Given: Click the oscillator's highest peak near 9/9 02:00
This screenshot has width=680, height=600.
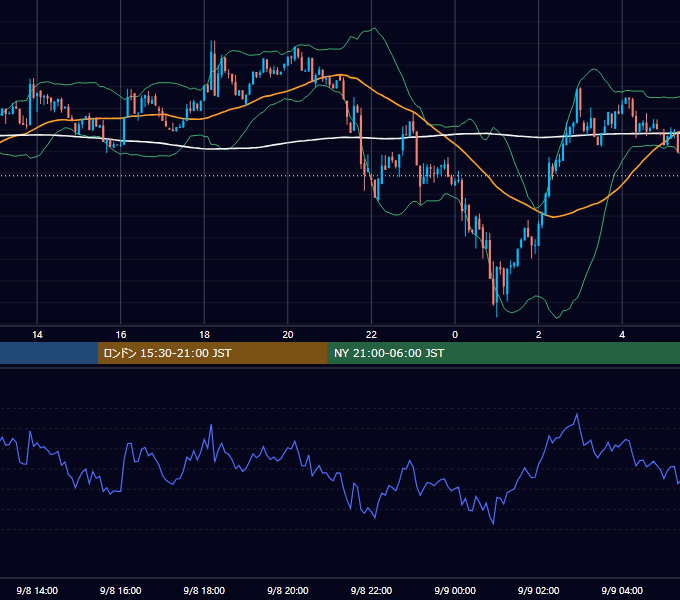Looking at the screenshot, I should (577, 415).
